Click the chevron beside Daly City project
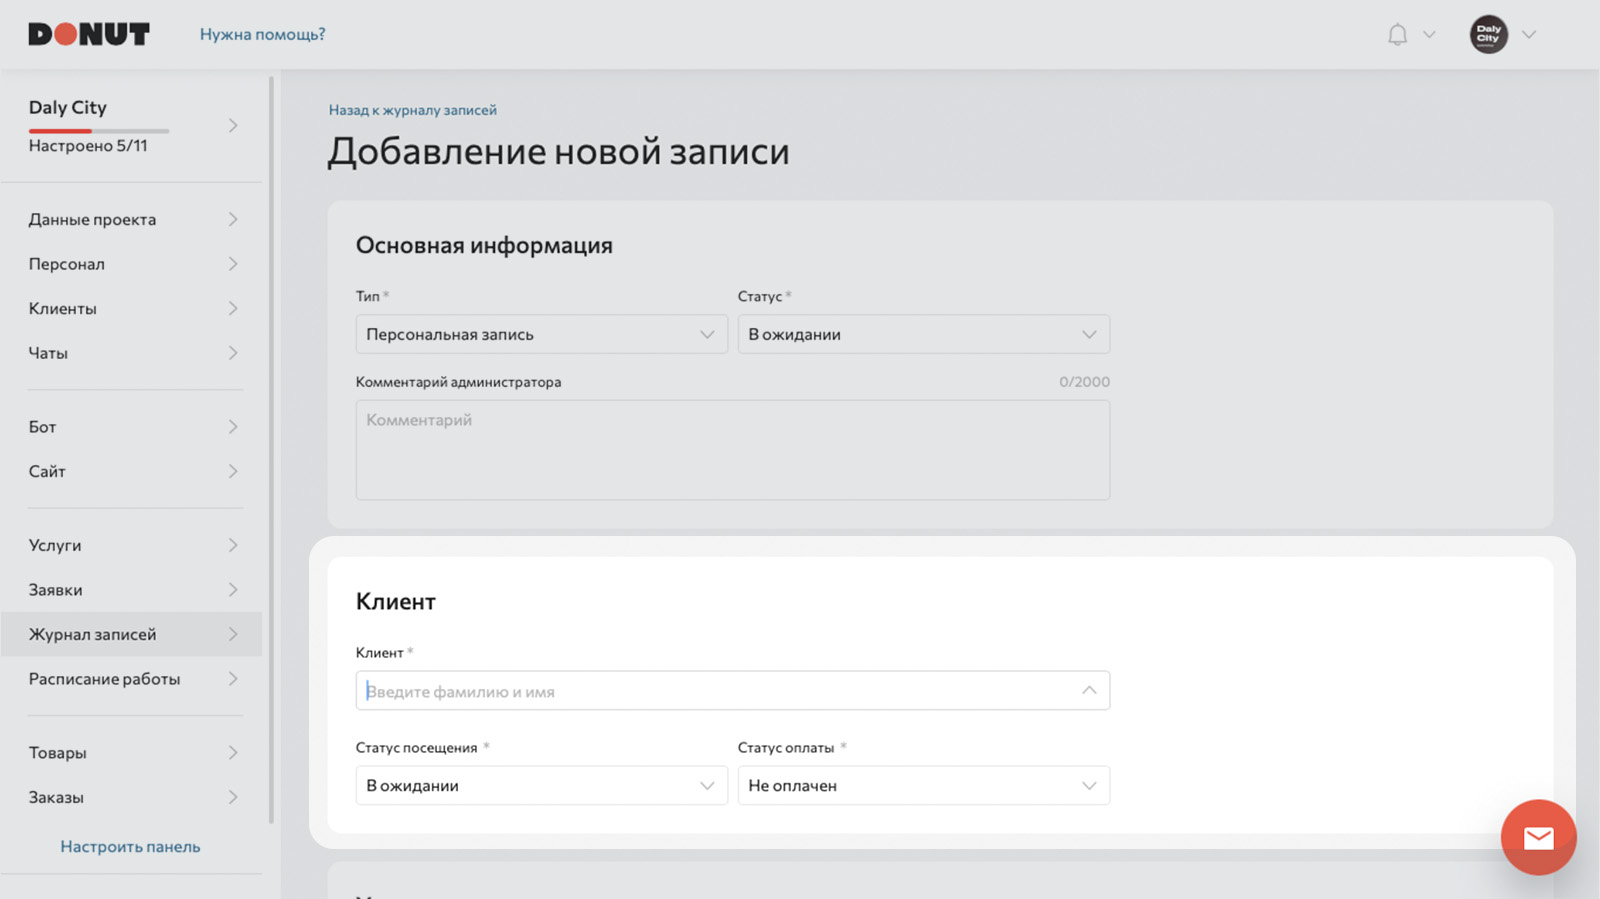 (x=232, y=125)
